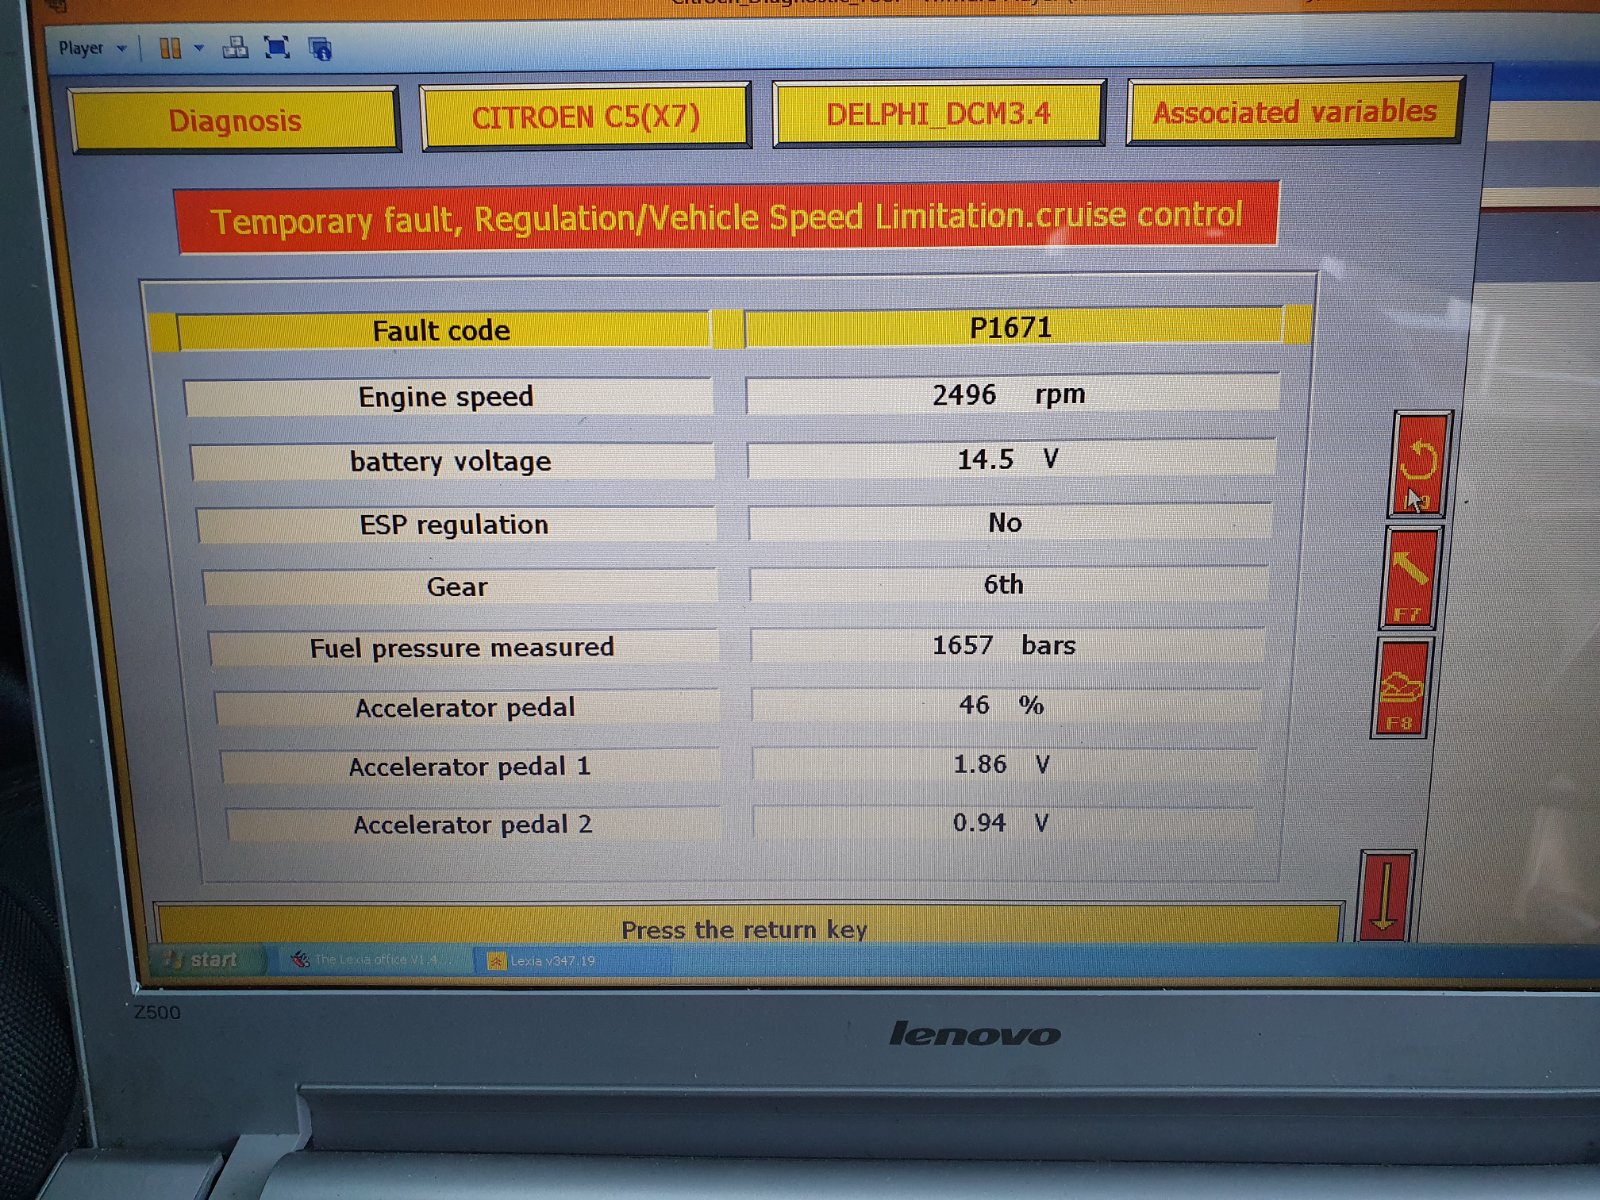
Task: Click the Send Ctrl+Alt+Del toolbar icon
Action: pos(235,47)
